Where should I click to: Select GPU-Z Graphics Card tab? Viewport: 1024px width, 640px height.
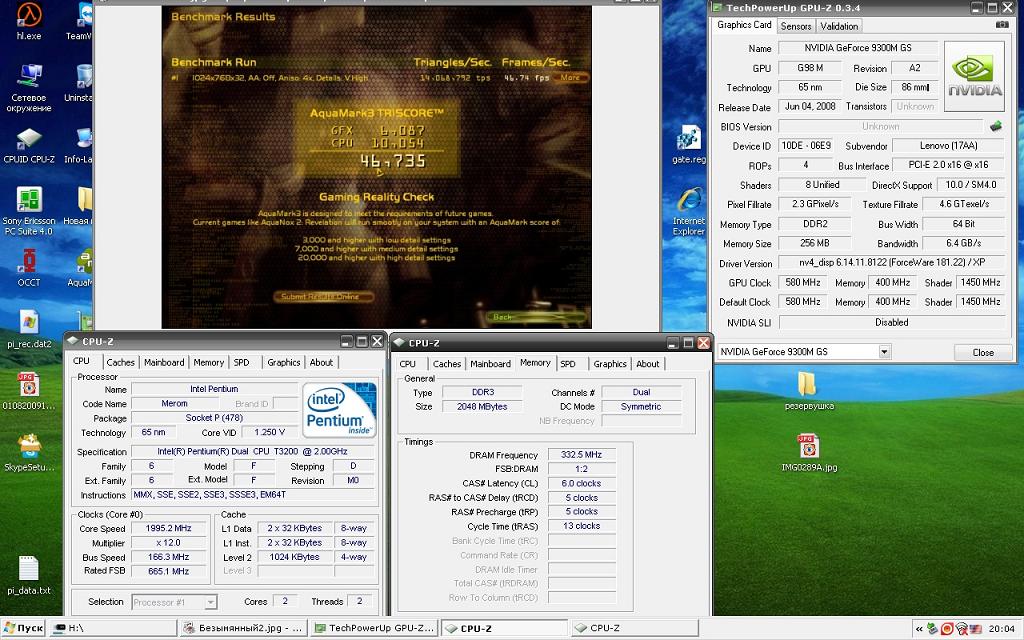744,25
